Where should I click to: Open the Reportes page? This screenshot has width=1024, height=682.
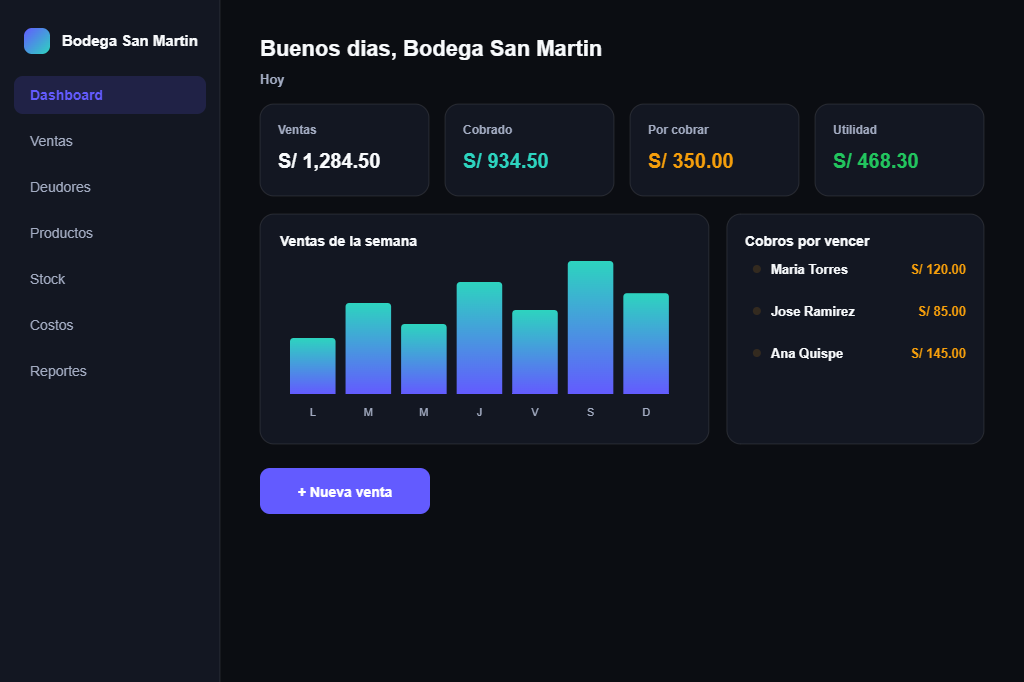pos(110,371)
